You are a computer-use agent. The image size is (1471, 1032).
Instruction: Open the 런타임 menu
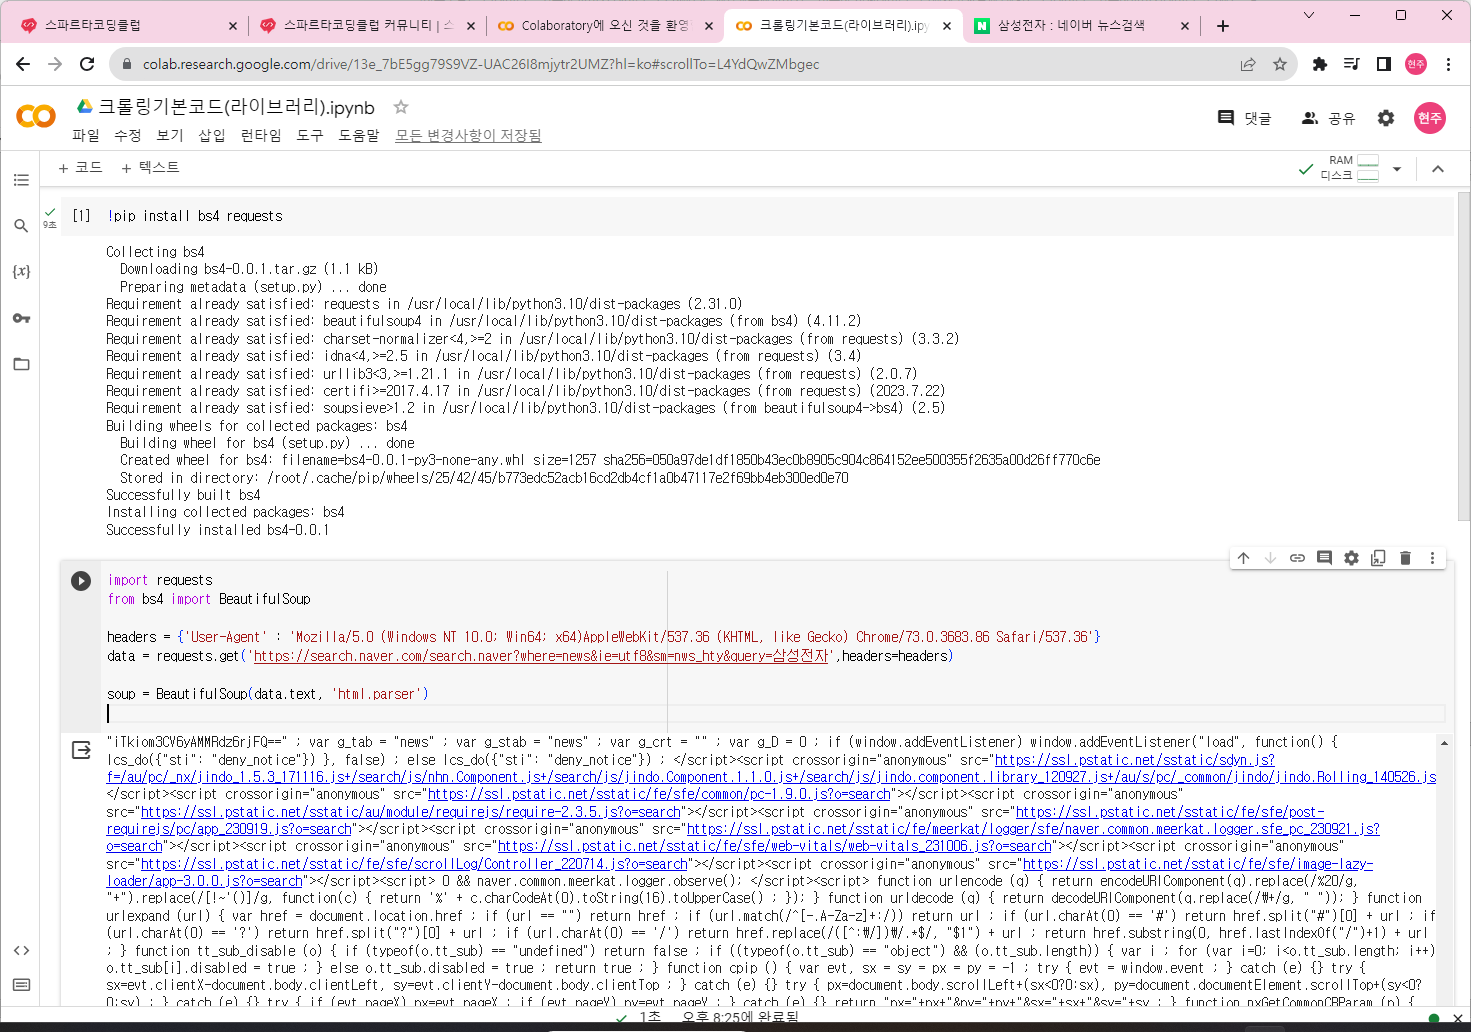(x=261, y=135)
